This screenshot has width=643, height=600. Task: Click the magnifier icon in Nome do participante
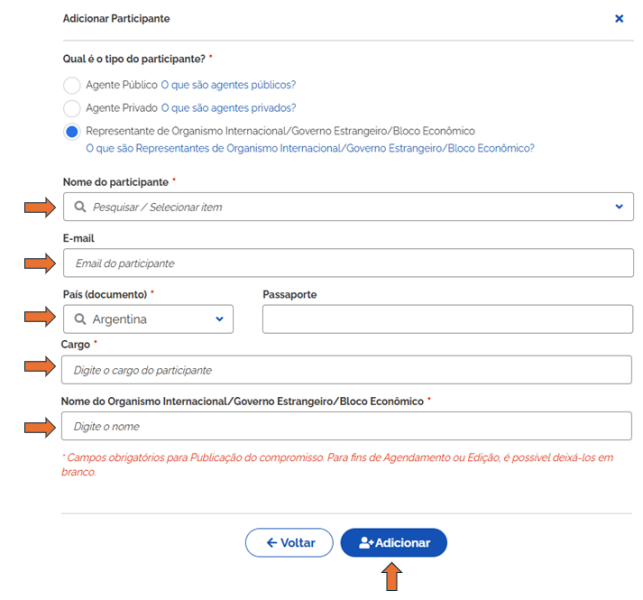80,207
